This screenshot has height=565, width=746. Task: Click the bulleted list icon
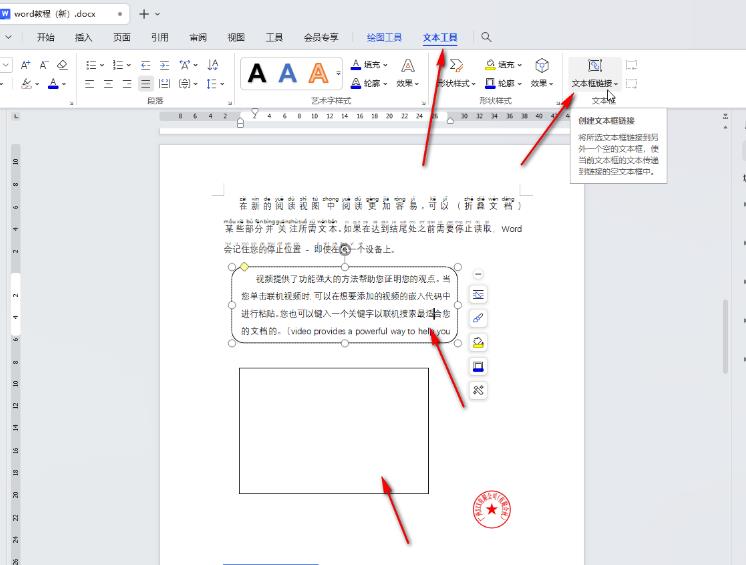click(90, 65)
